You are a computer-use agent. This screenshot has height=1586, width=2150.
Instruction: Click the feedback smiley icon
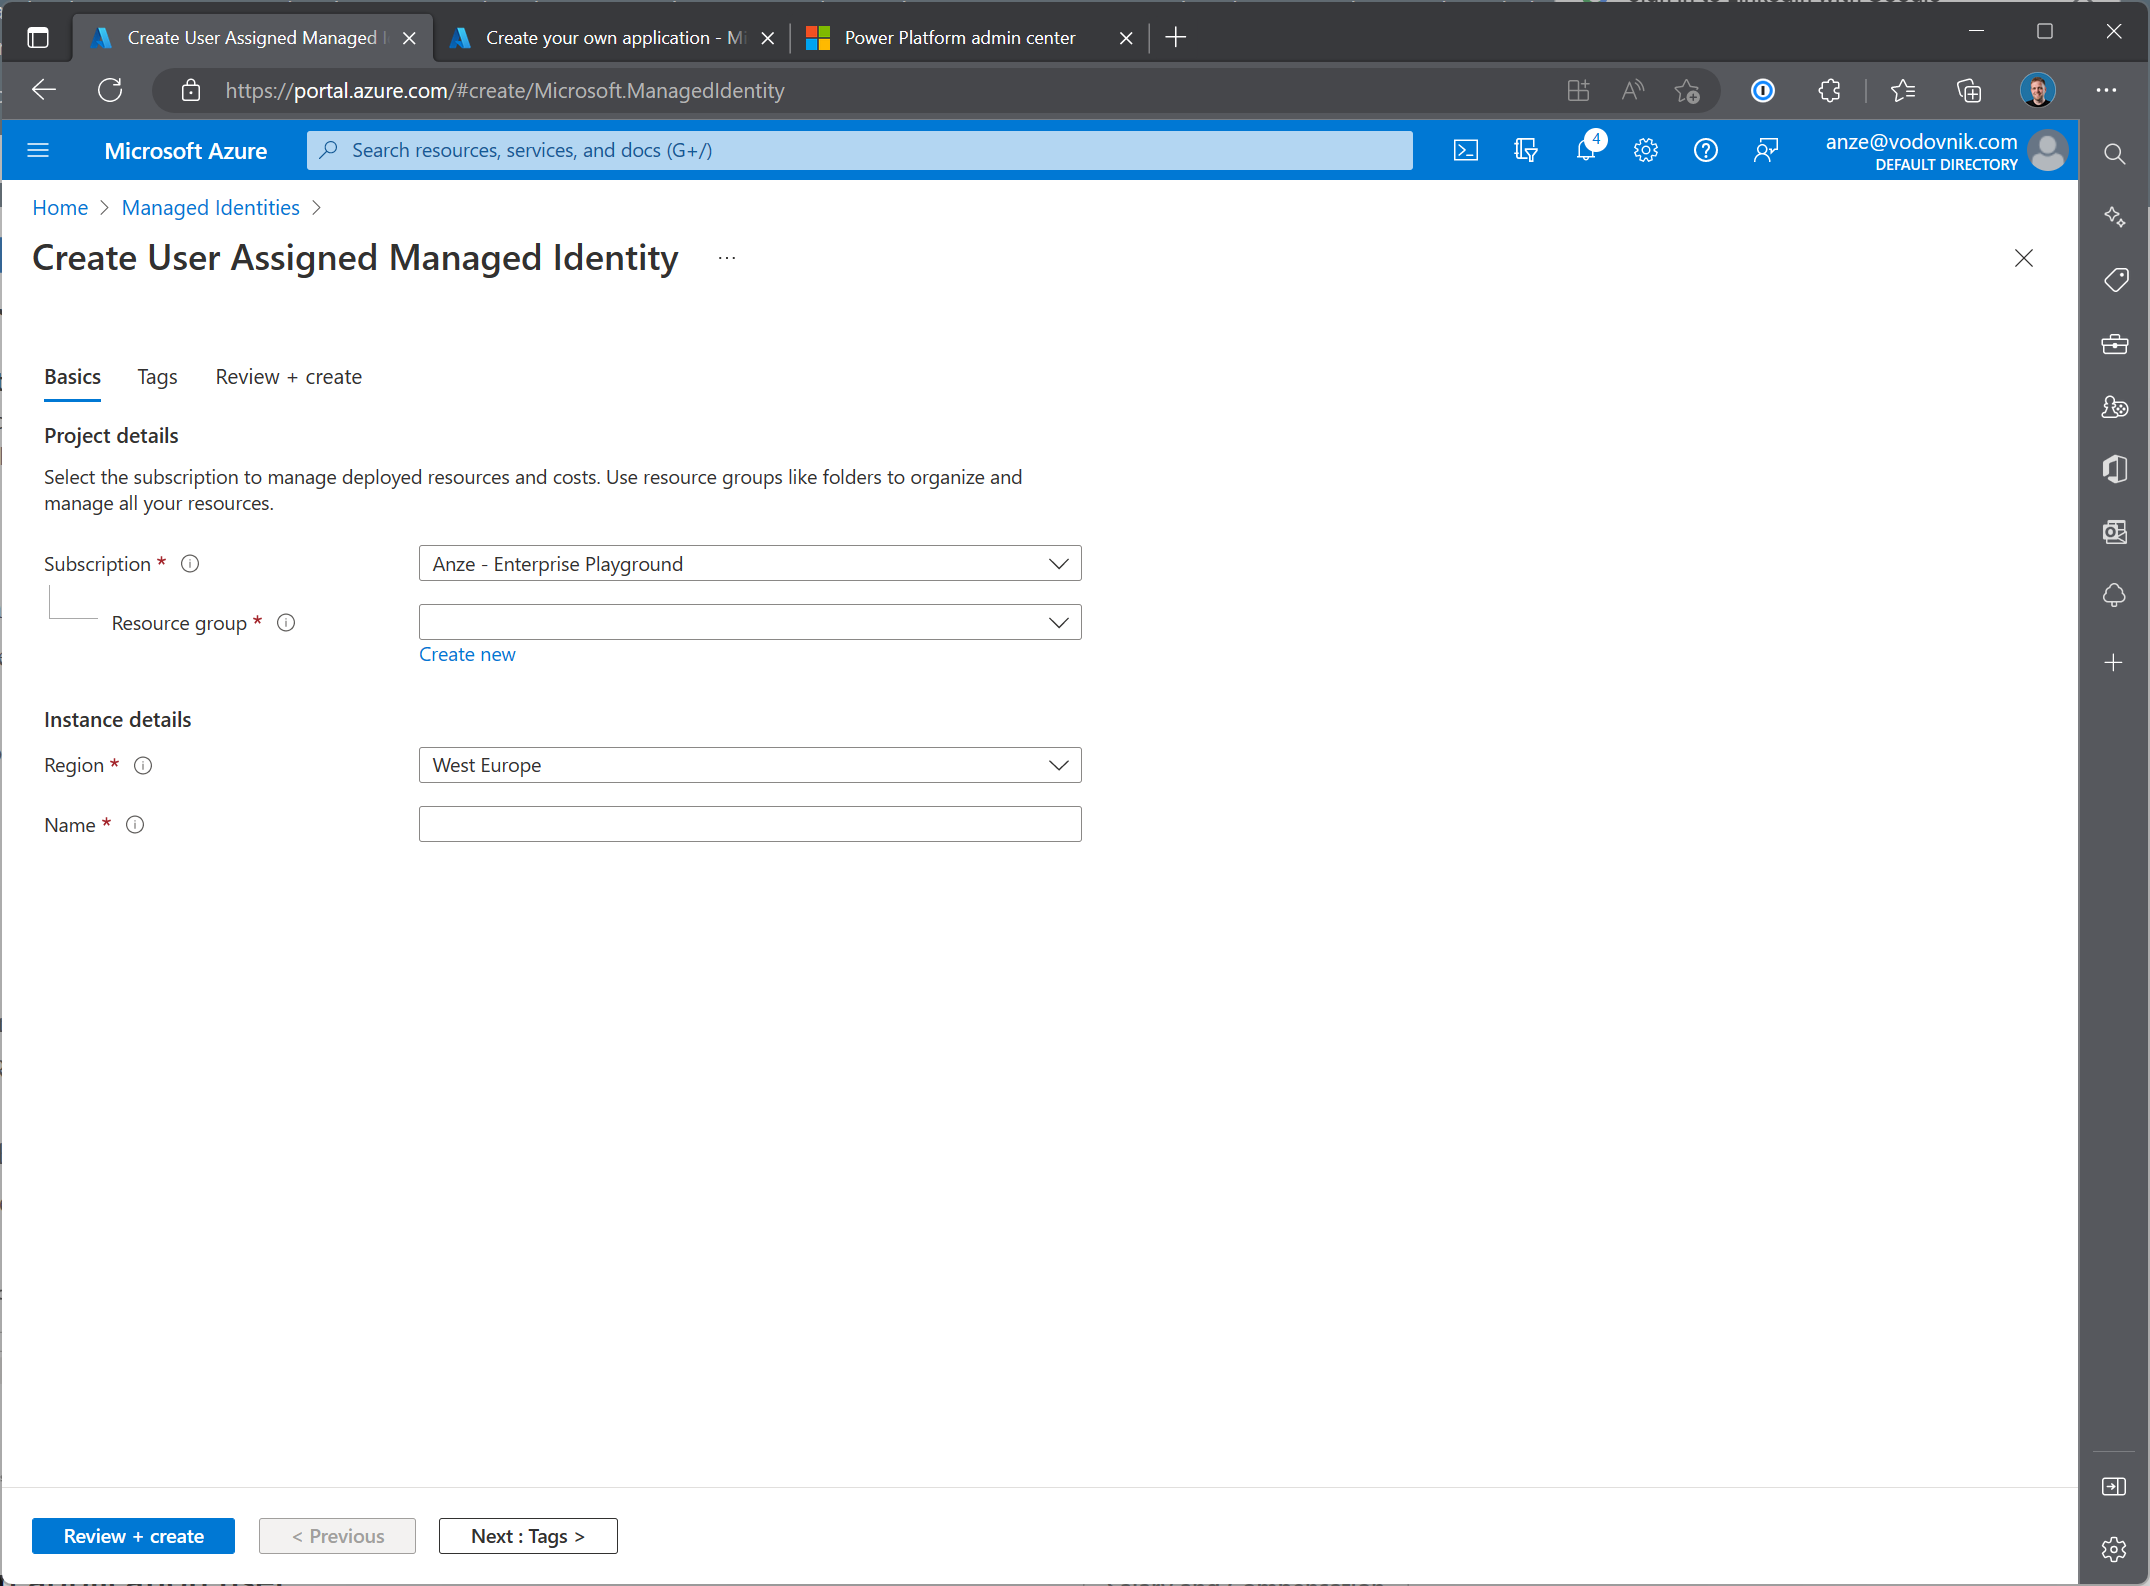click(1764, 149)
